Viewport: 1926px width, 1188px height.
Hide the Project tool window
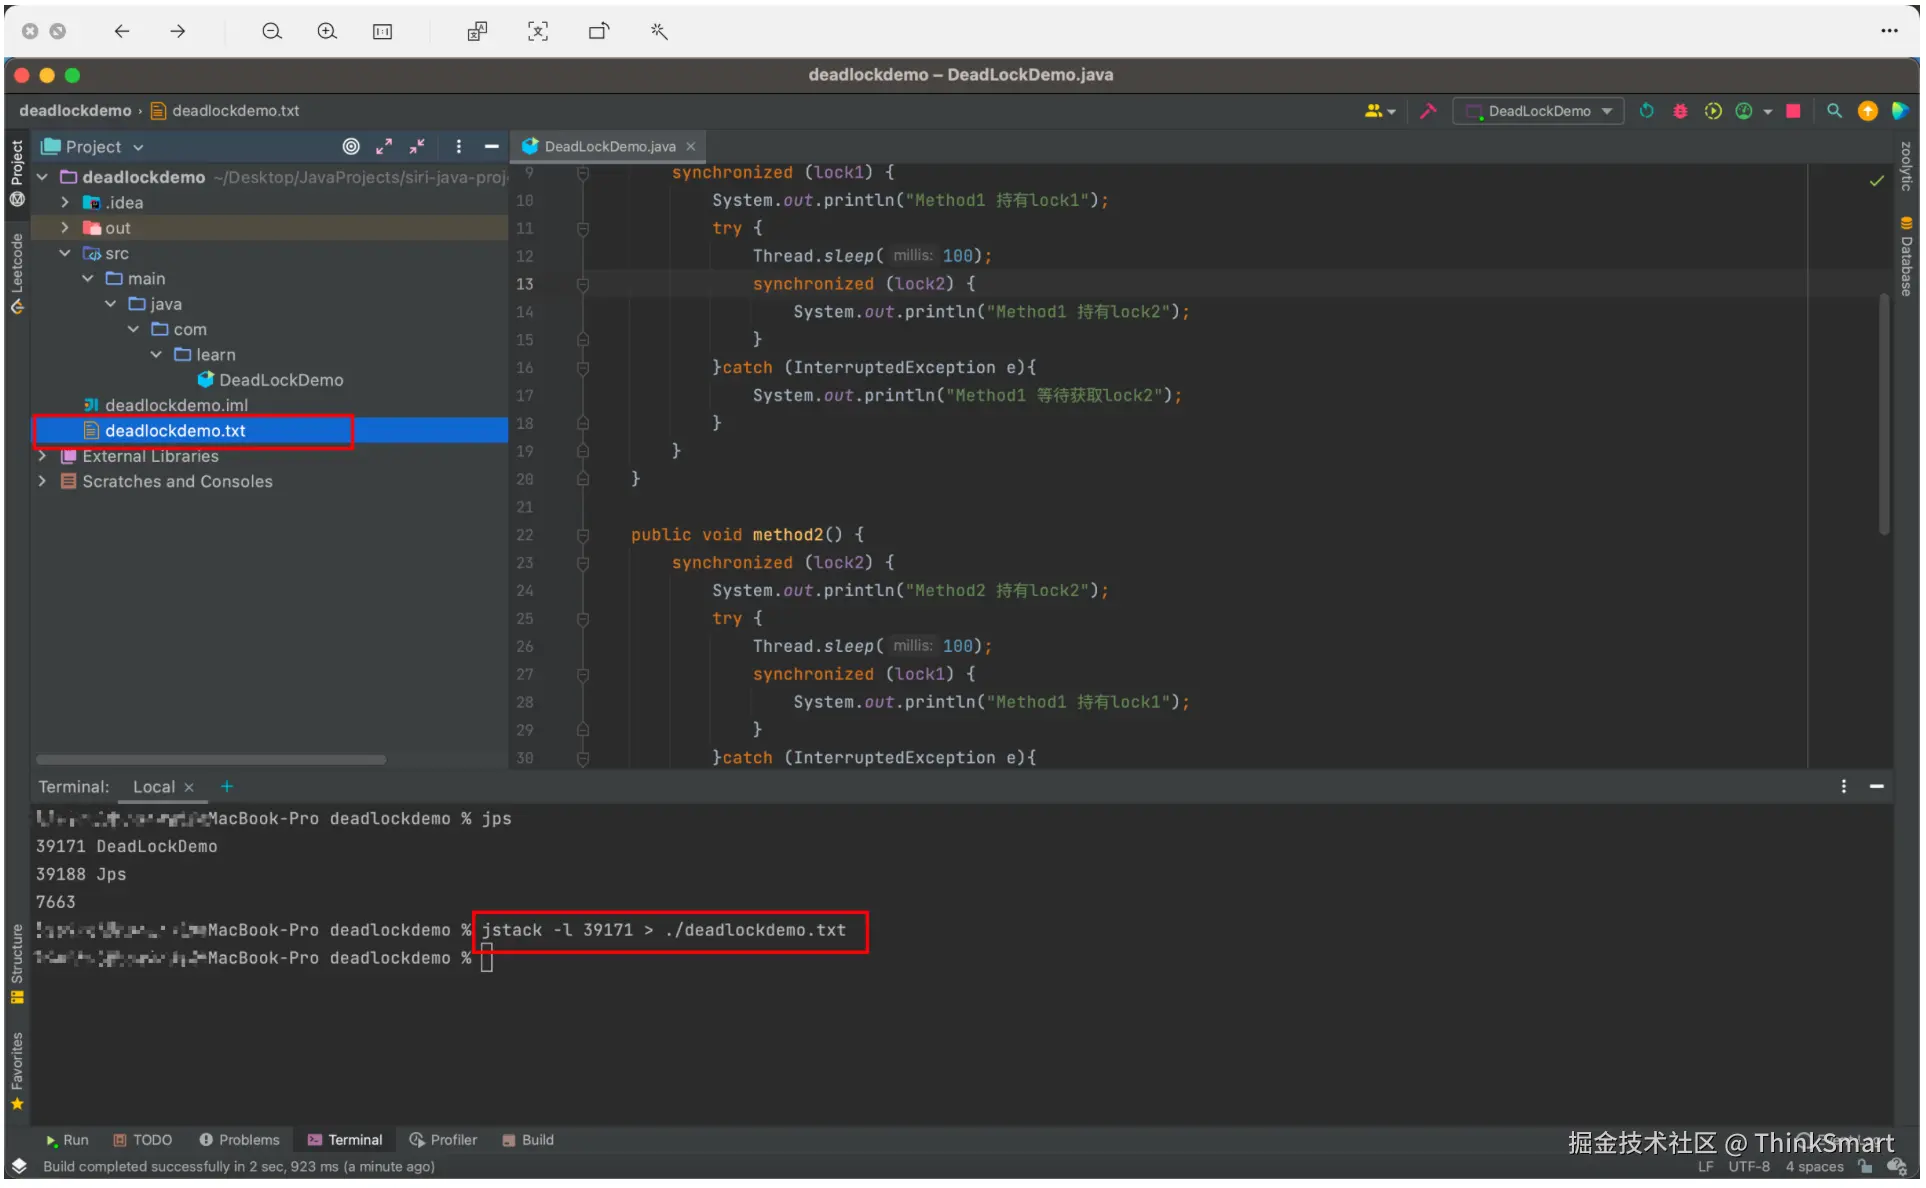click(x=491, y=147)
